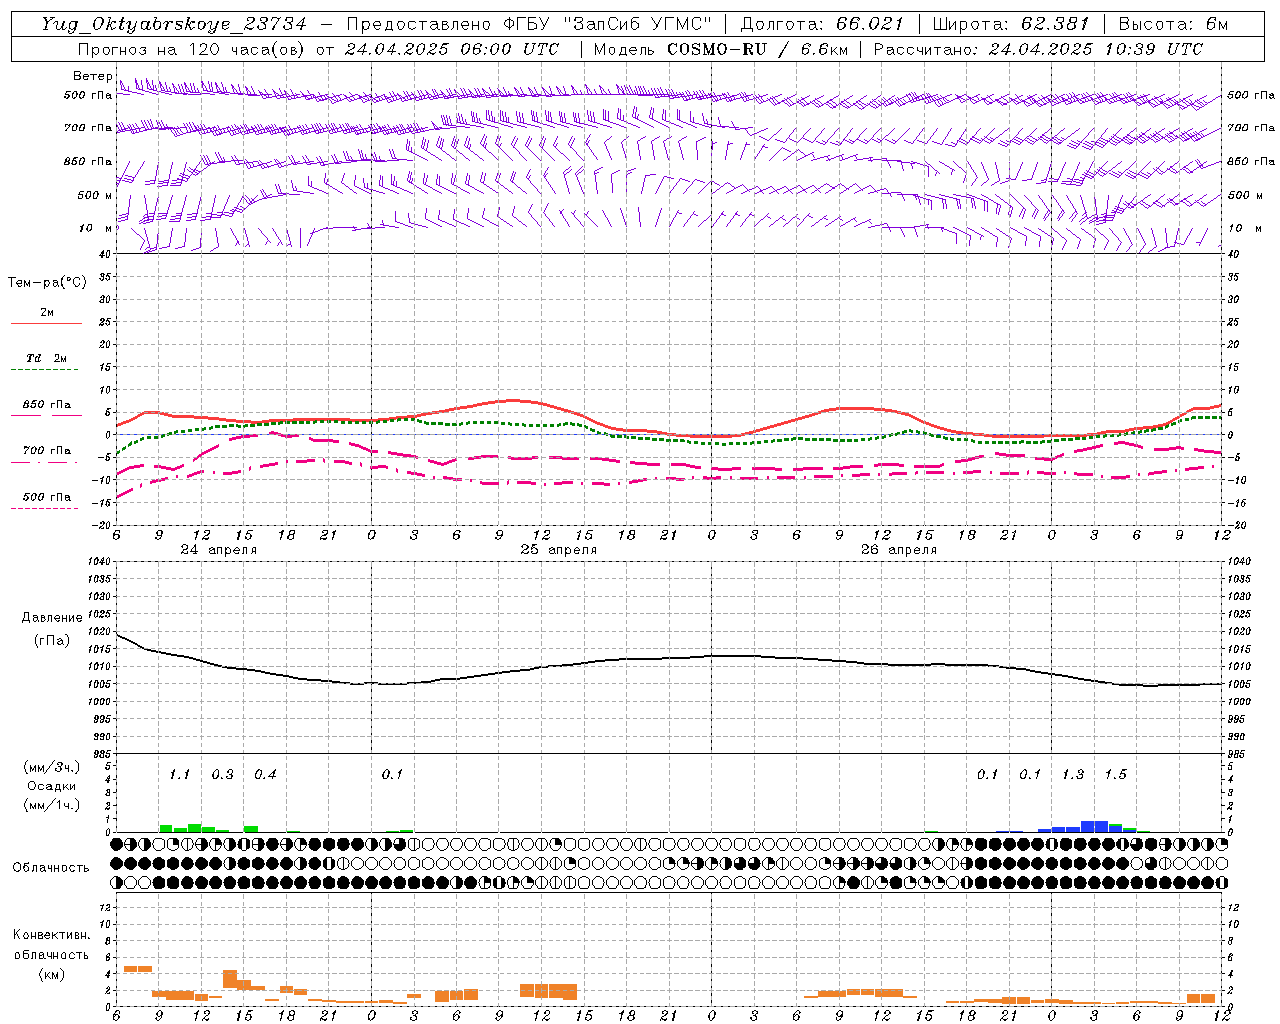Viewport: 1280px width, 1024px height.
Task: Click the 24 апреля date label
Action: 218,550
